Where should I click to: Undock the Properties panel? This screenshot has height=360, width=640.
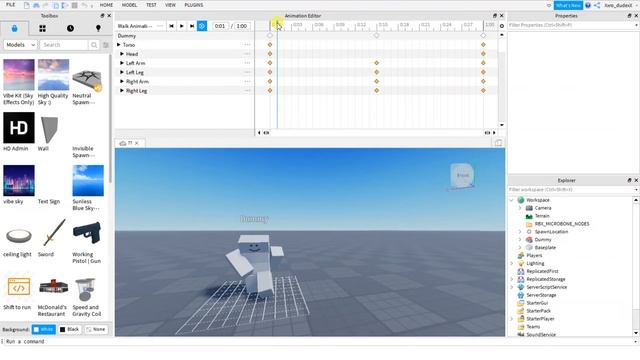click(x=629, y=16)
